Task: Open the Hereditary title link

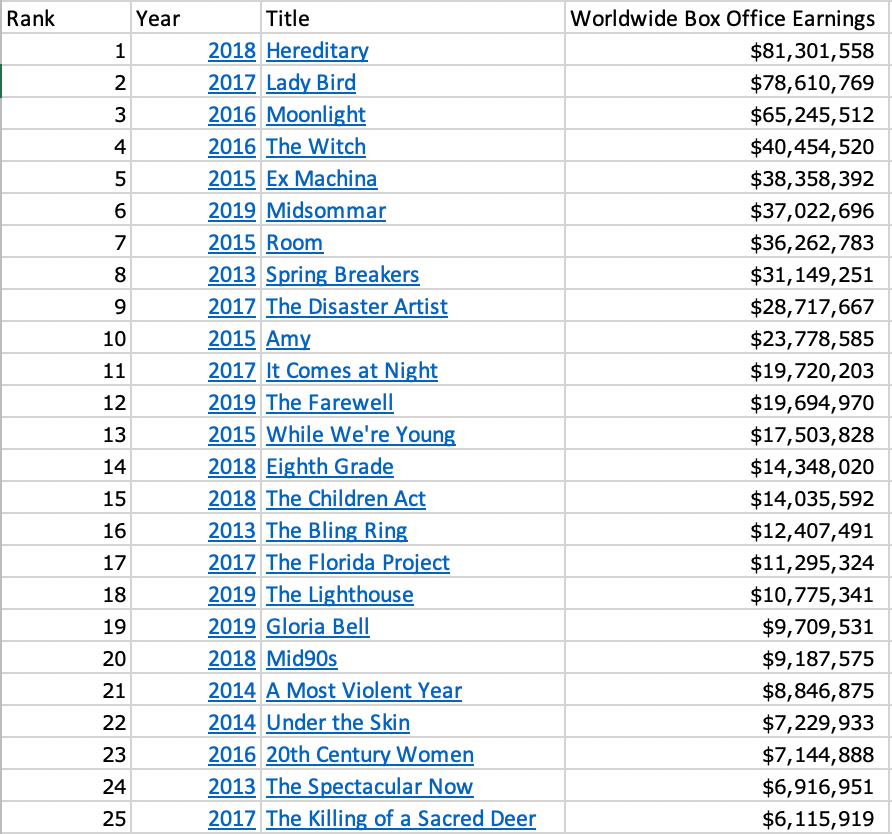Action: coord(317,51)
